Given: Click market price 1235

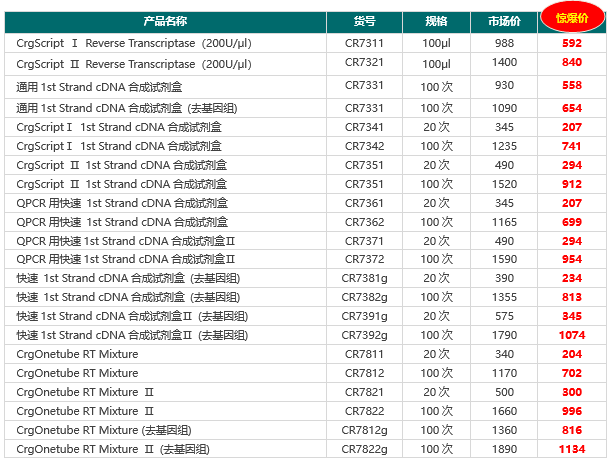Looking at the screenshot, I should [x=504, y=147].
